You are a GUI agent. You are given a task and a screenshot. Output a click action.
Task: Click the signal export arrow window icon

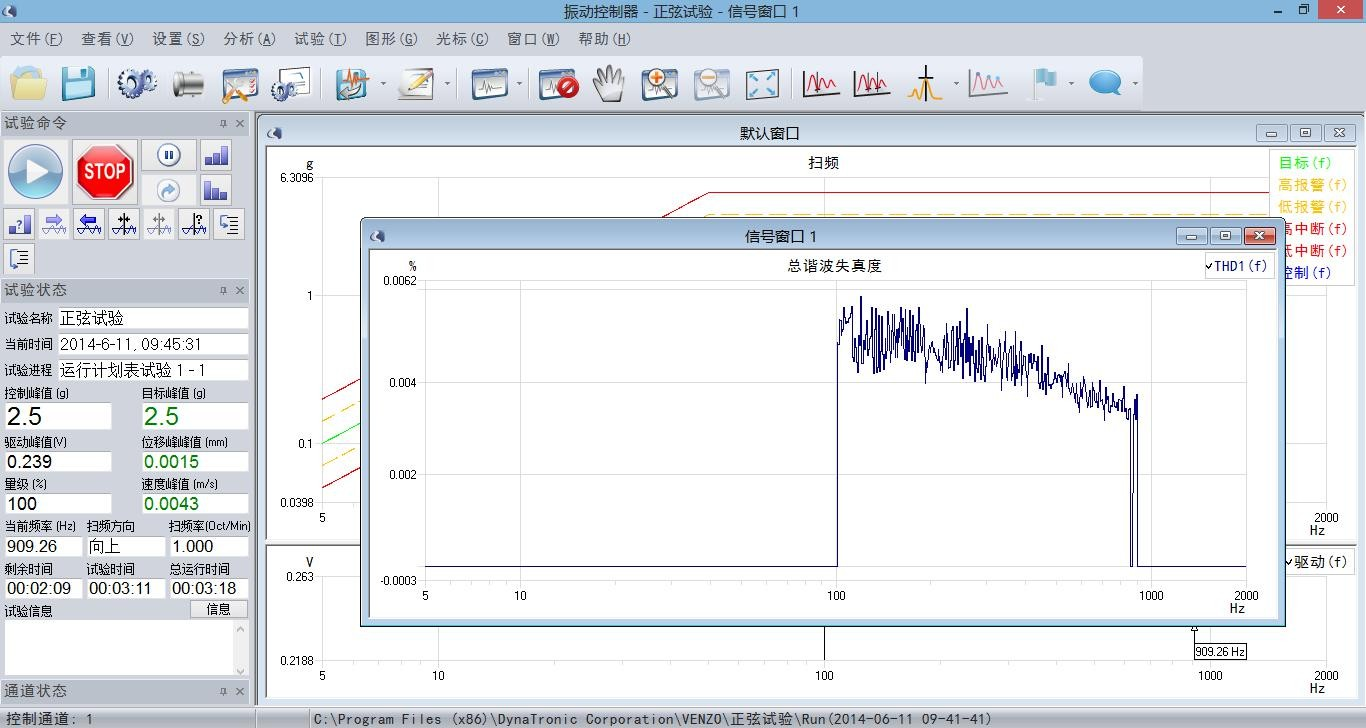point(353,84)
